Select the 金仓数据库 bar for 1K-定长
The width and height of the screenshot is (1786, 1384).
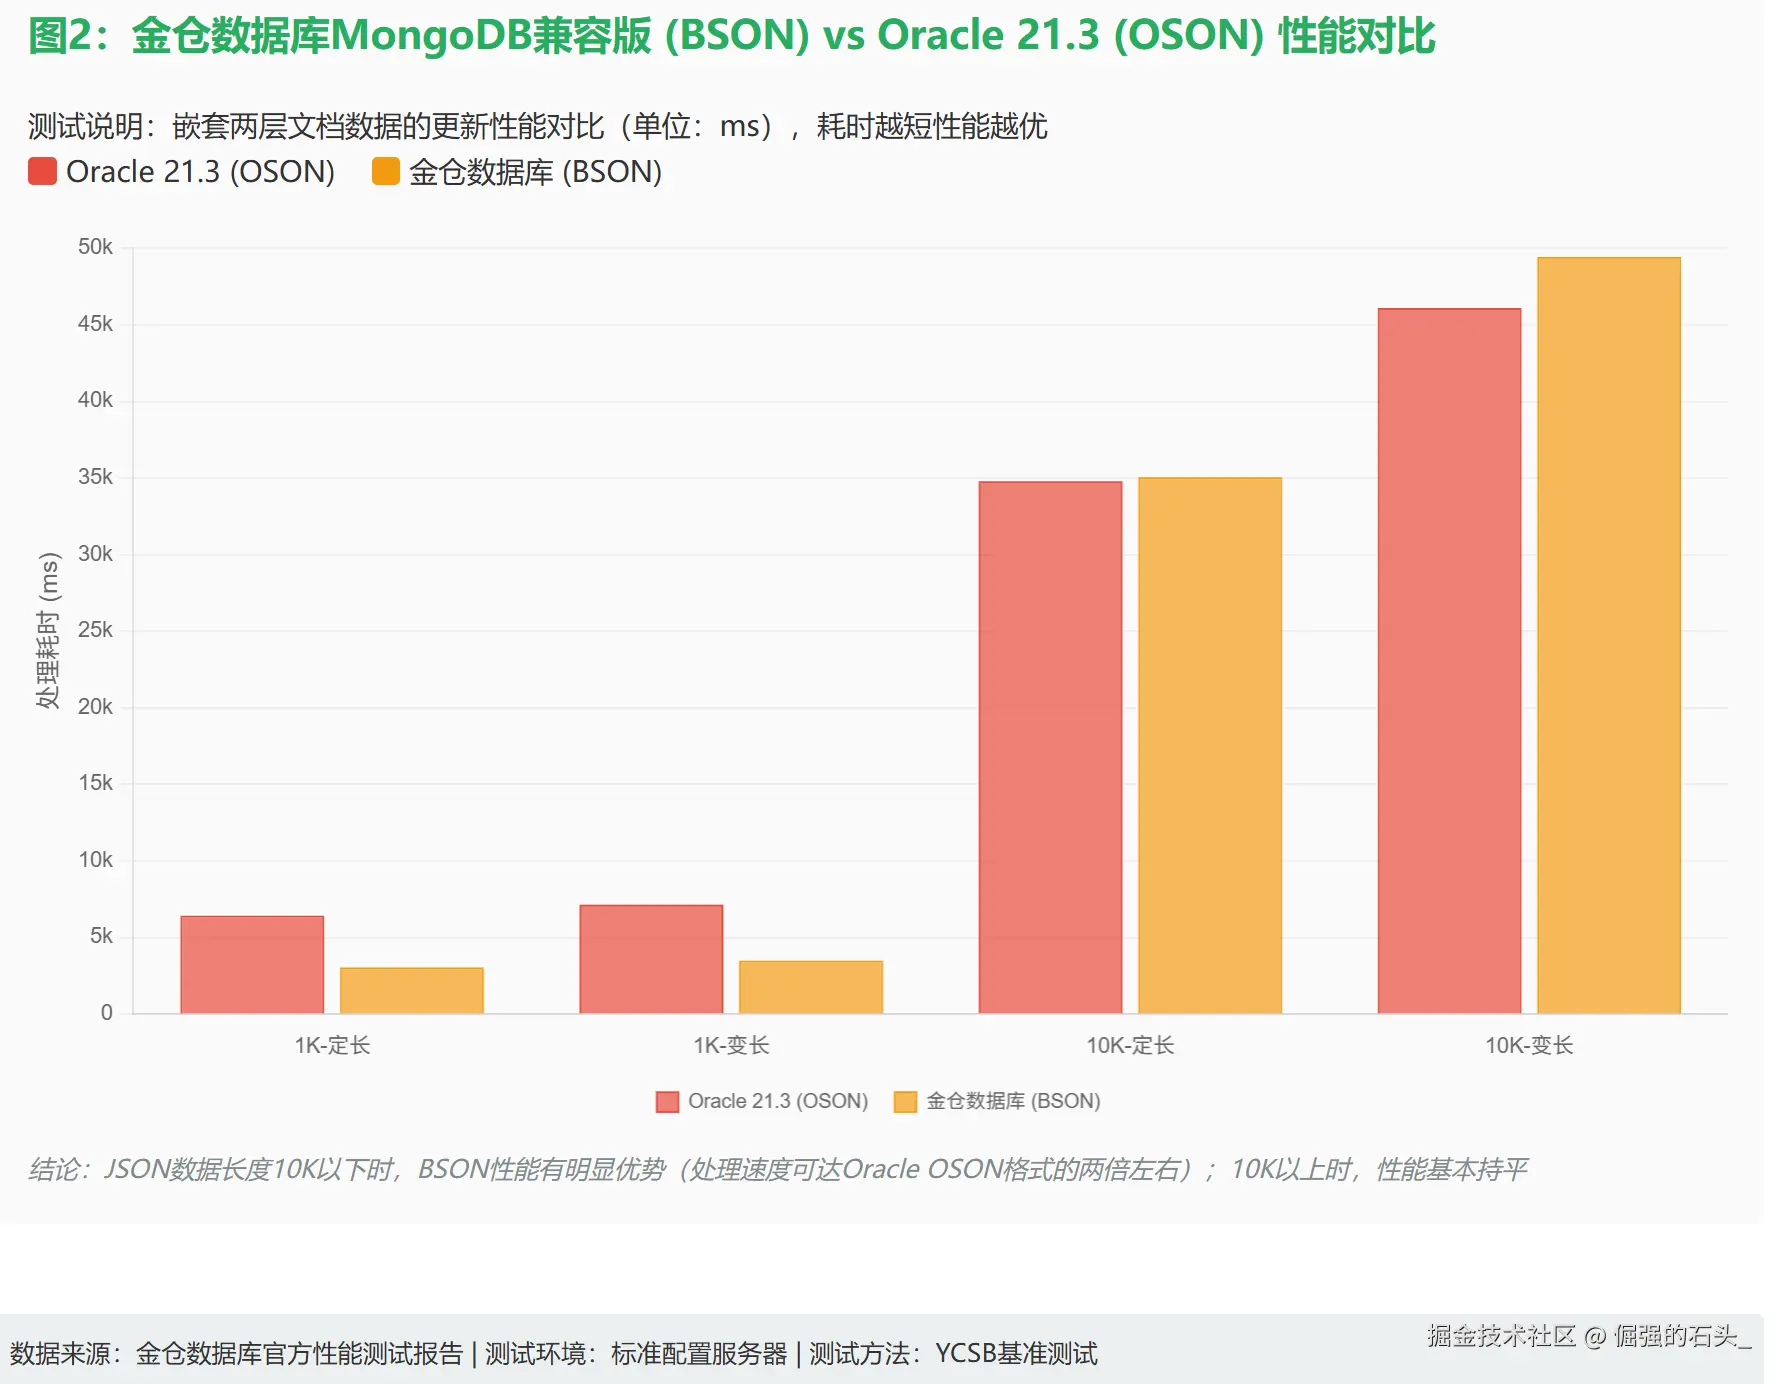[x=412, y=990]
